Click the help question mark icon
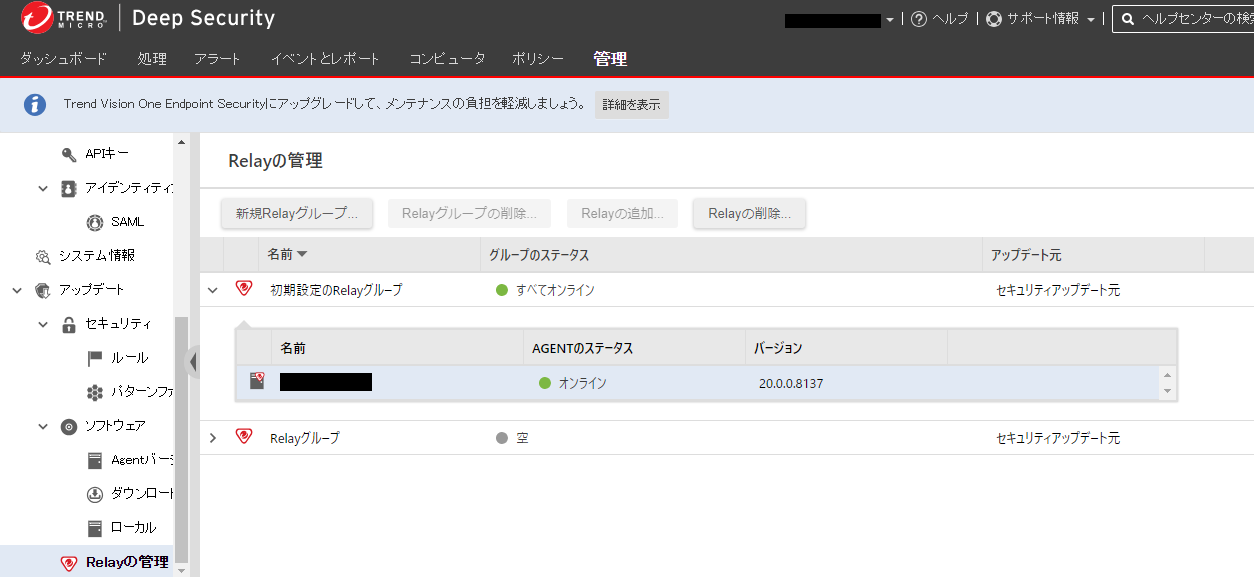1254x577 pixels. [920, 17]
